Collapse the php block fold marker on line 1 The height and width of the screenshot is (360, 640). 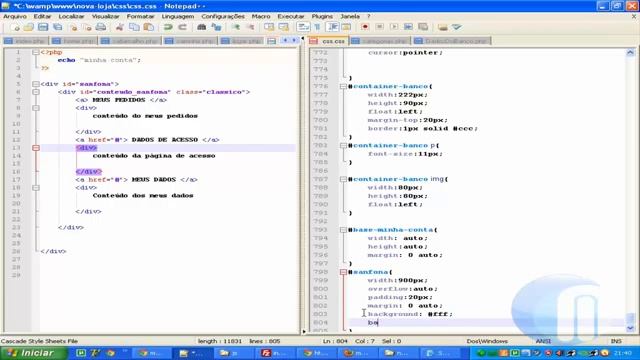(36, 52)
